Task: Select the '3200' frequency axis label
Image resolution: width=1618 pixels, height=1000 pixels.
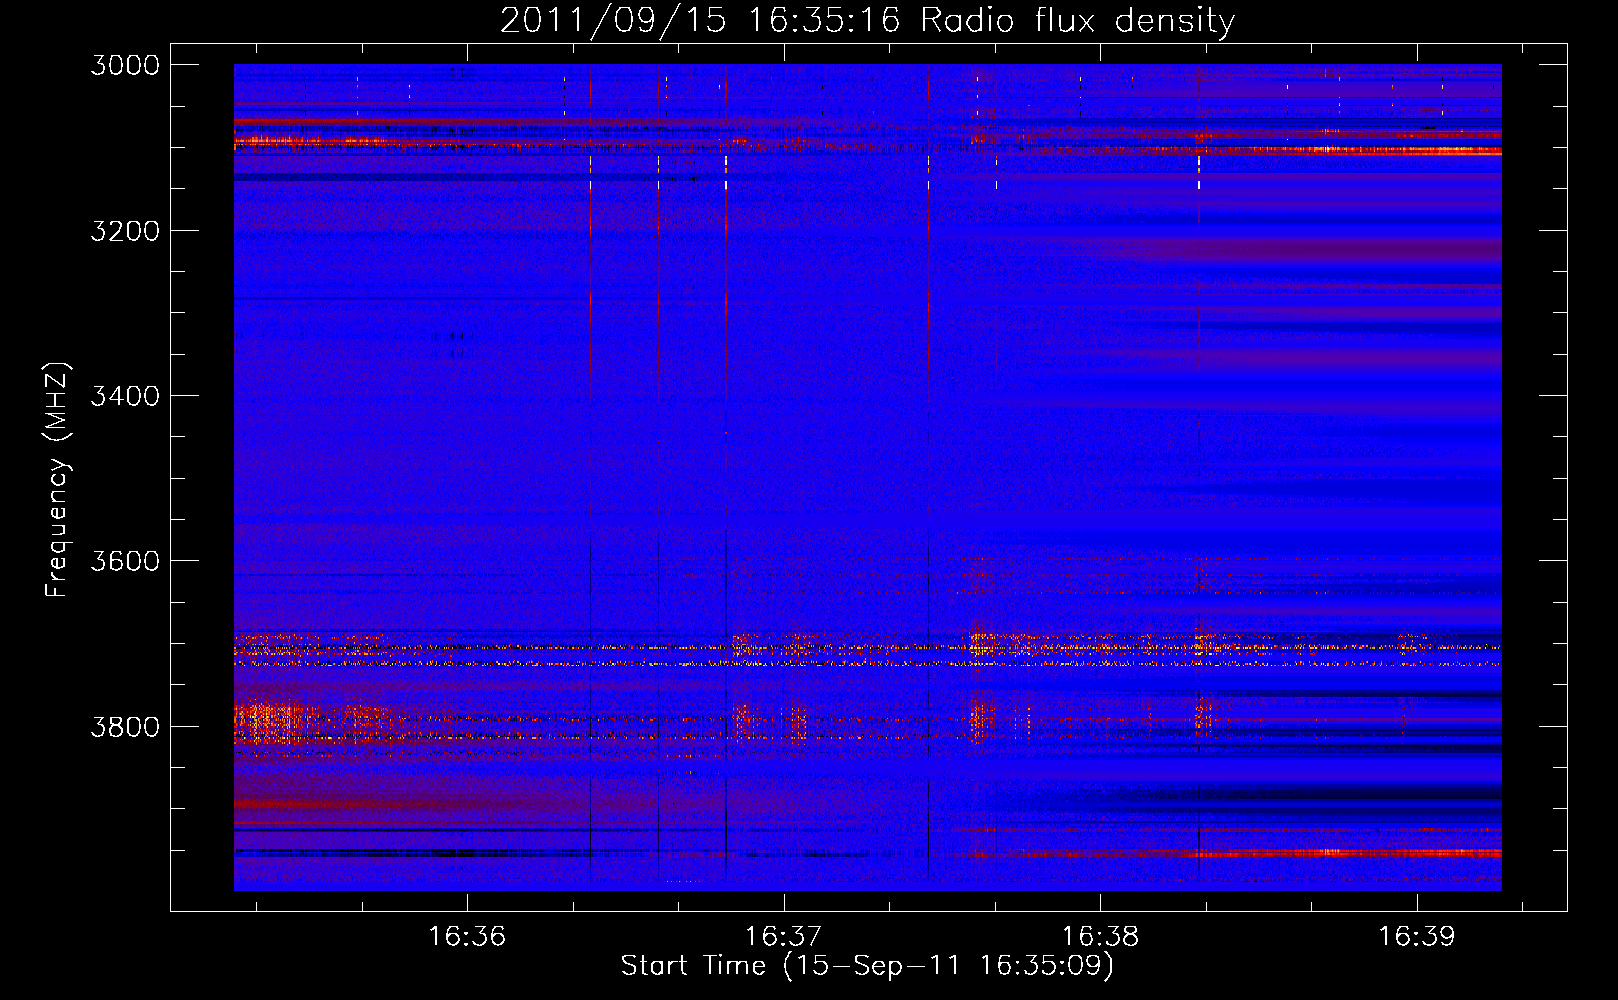Action: (x=125, y=231)
